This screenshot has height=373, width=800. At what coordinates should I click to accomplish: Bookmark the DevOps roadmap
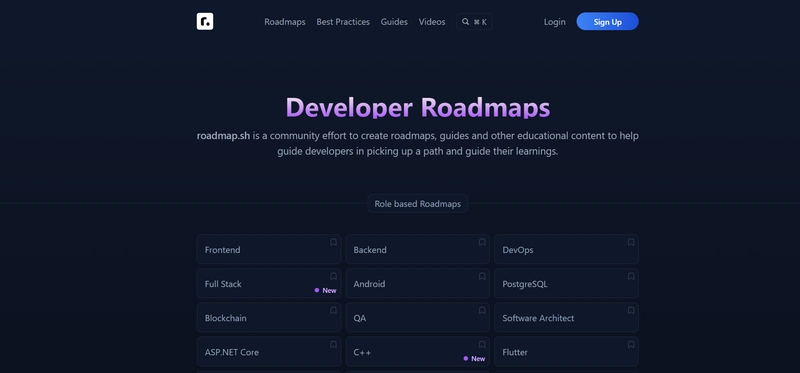[631, 242]
